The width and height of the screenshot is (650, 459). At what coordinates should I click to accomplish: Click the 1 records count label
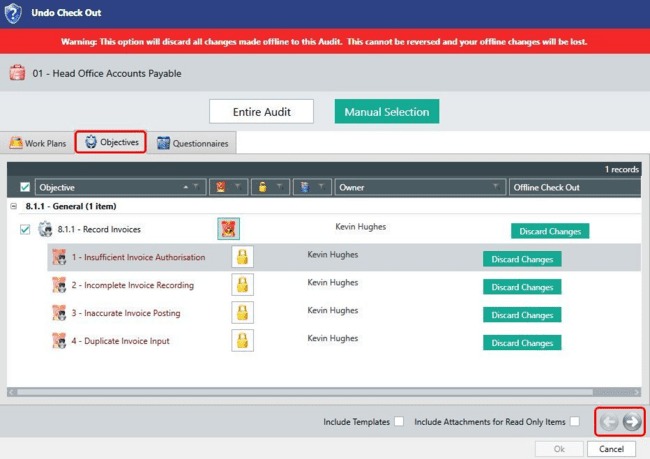point(621,169)
